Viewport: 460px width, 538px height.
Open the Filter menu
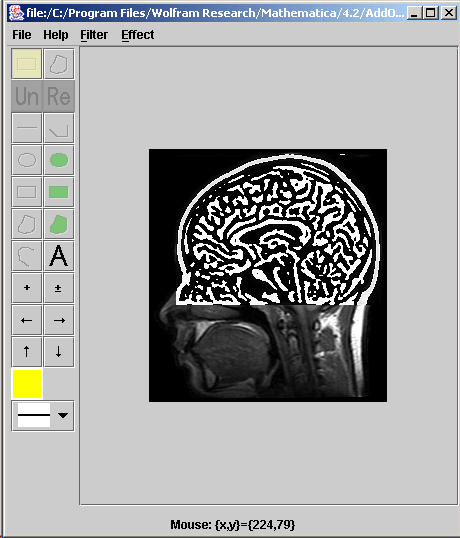[x=94, y=35]
